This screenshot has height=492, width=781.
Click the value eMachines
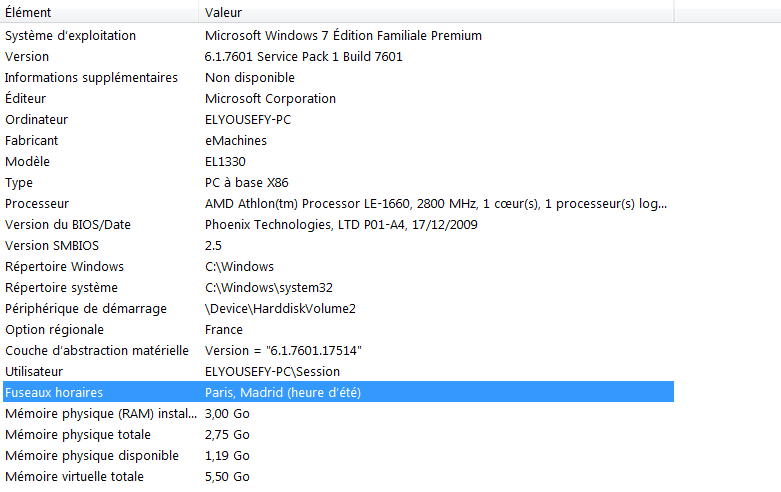(x=236, y=140)
